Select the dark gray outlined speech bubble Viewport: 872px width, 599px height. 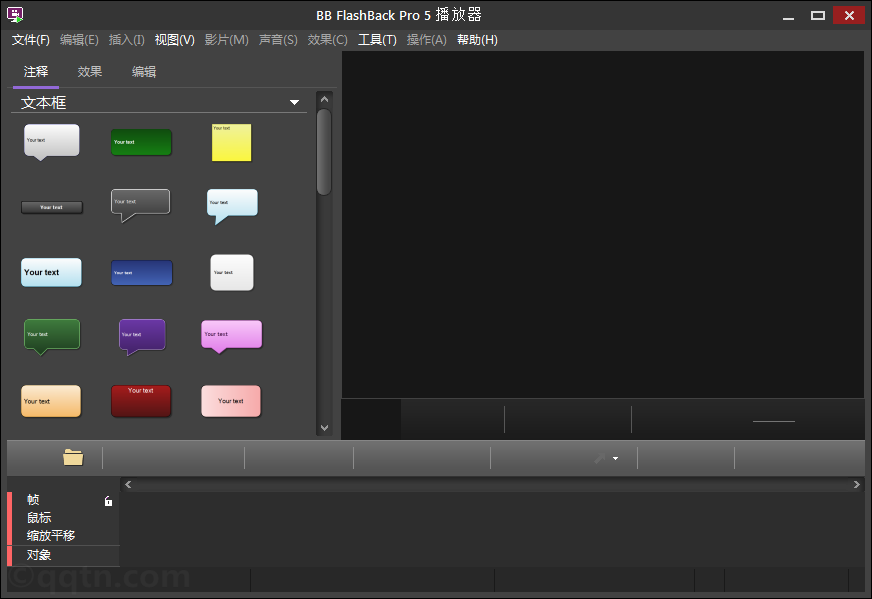pos(140,205)
